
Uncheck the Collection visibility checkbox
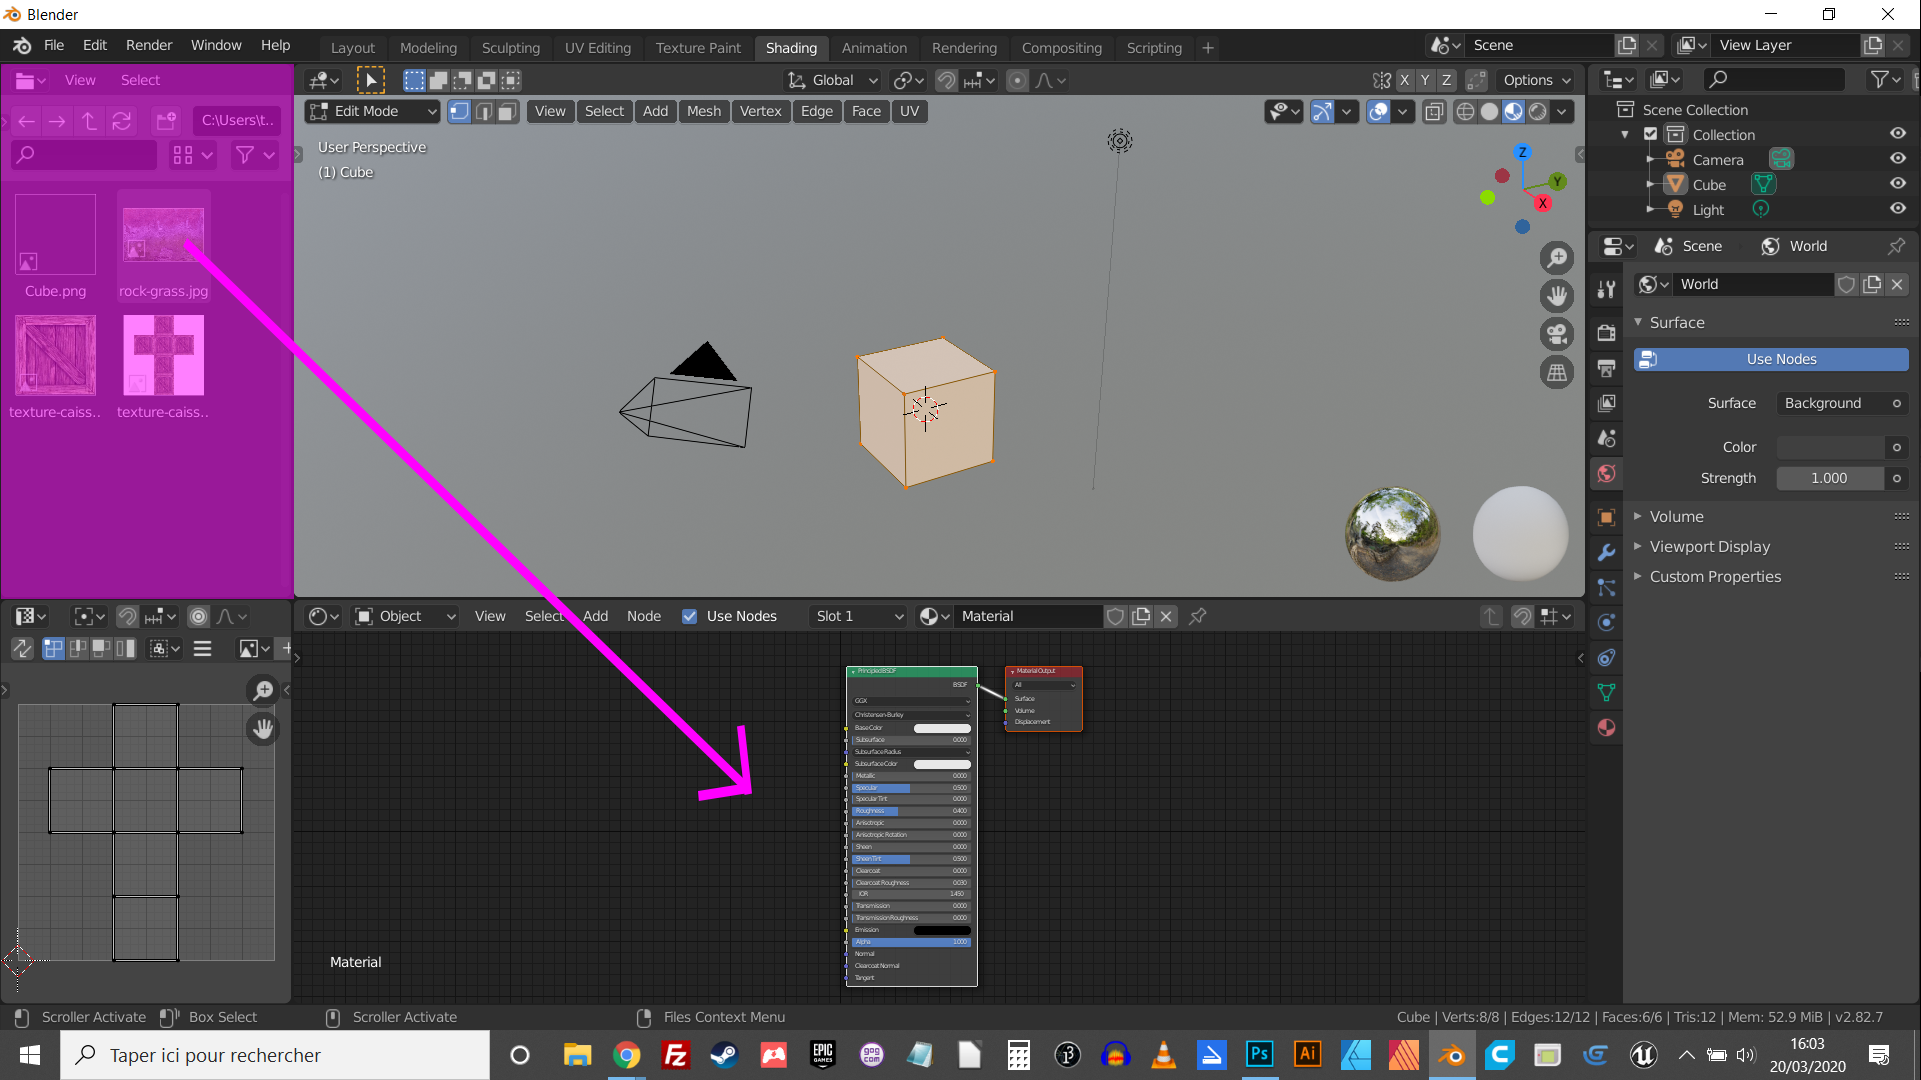click(1651, 134)
